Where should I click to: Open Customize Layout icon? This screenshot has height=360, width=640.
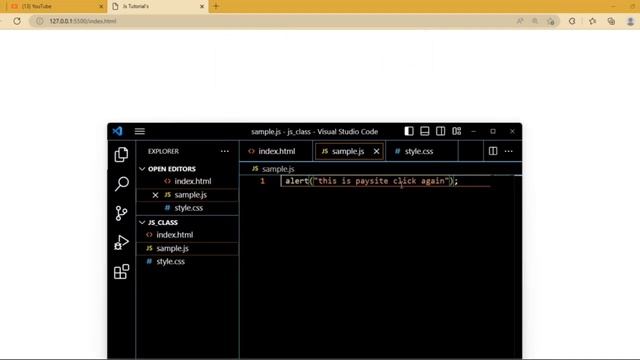click(x=456, y=131)
